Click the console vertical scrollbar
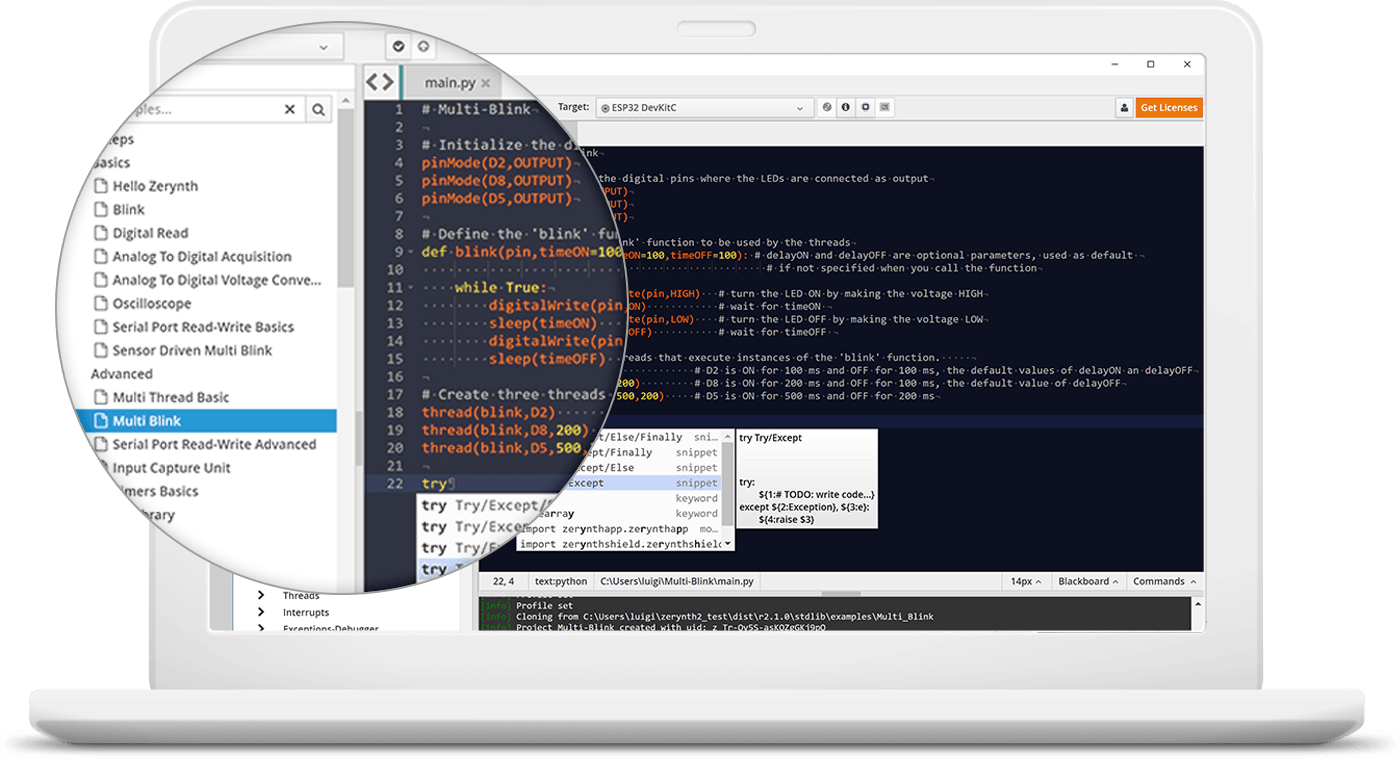The height and width of the screenshot is (781, 1400). (x=1197, y=613)
